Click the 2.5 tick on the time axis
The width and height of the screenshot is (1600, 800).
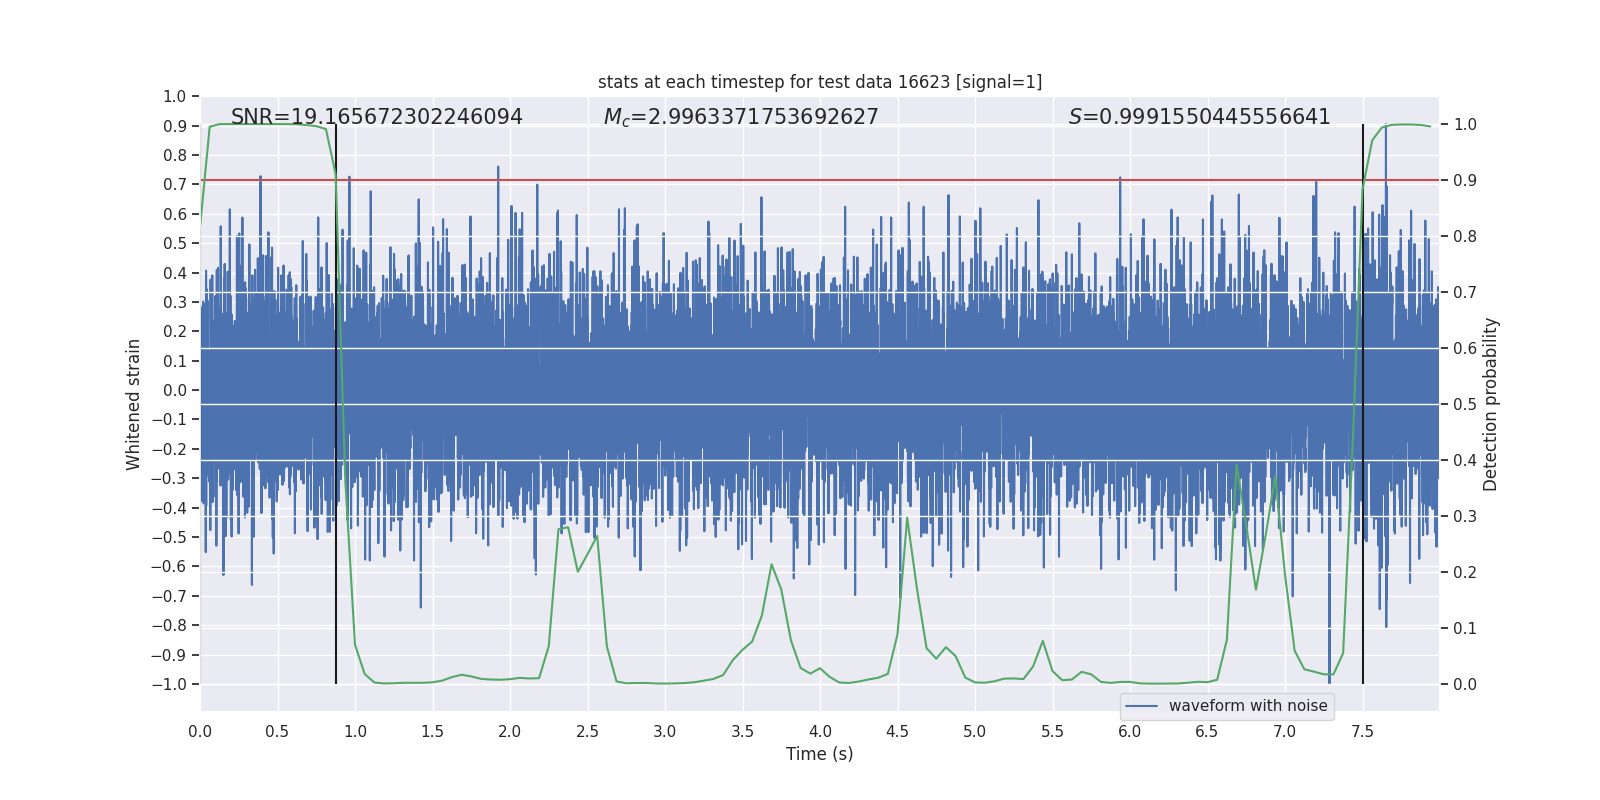587,731
